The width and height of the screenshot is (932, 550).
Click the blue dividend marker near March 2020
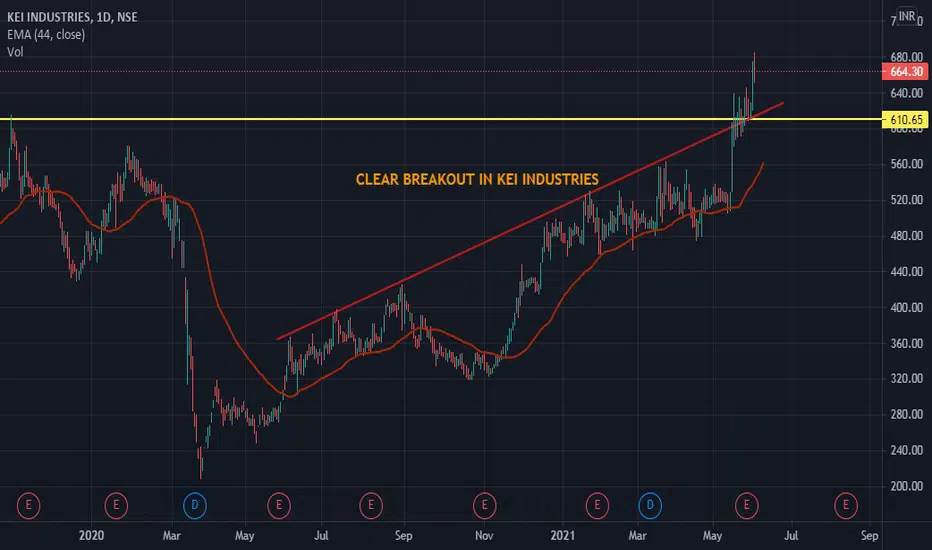coord(194,506)
